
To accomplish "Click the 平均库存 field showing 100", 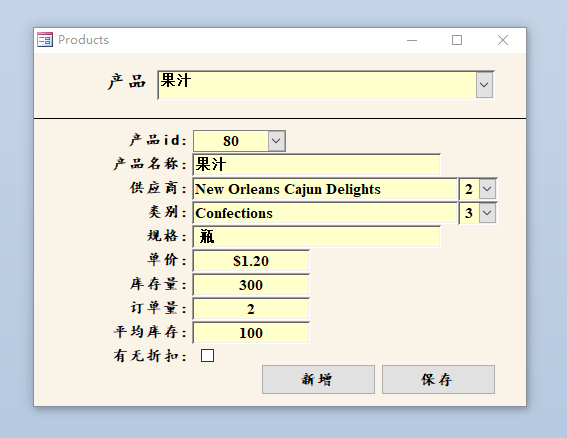I will point(251,333).
